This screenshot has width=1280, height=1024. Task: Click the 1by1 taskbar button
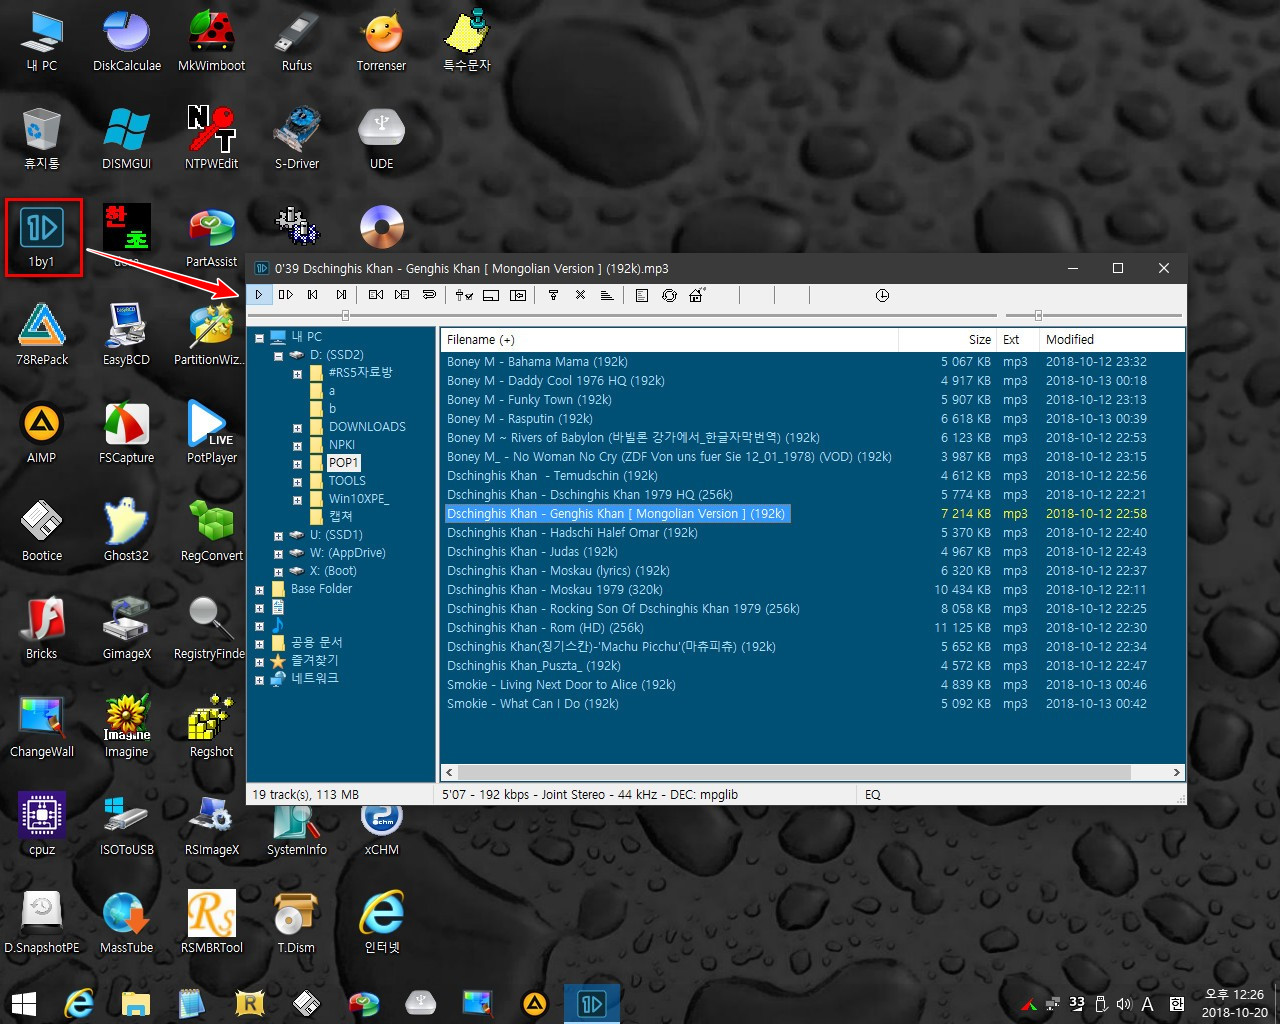pyautogui.click(x=592, y=1003)
